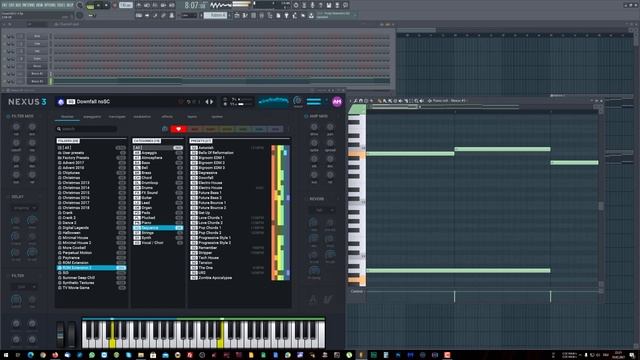The width and height of the screenshot is (640, 360).
Task: Click the save project icon in FL toolbar
Action: [x=329, y=5]
